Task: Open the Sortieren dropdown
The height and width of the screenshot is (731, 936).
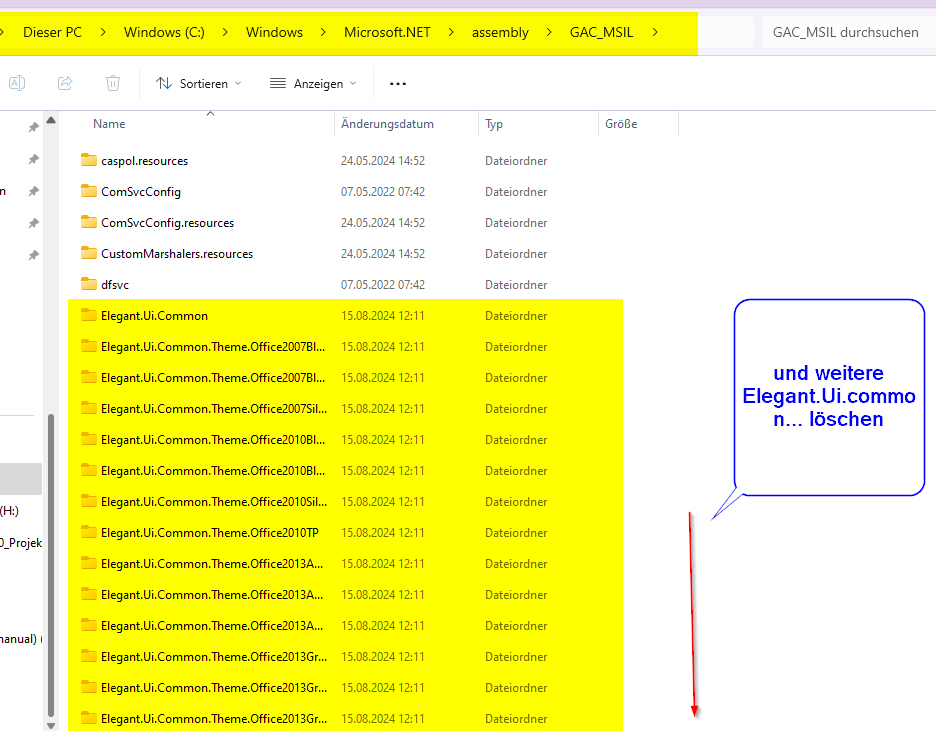Action: click(x=199, y=84)
